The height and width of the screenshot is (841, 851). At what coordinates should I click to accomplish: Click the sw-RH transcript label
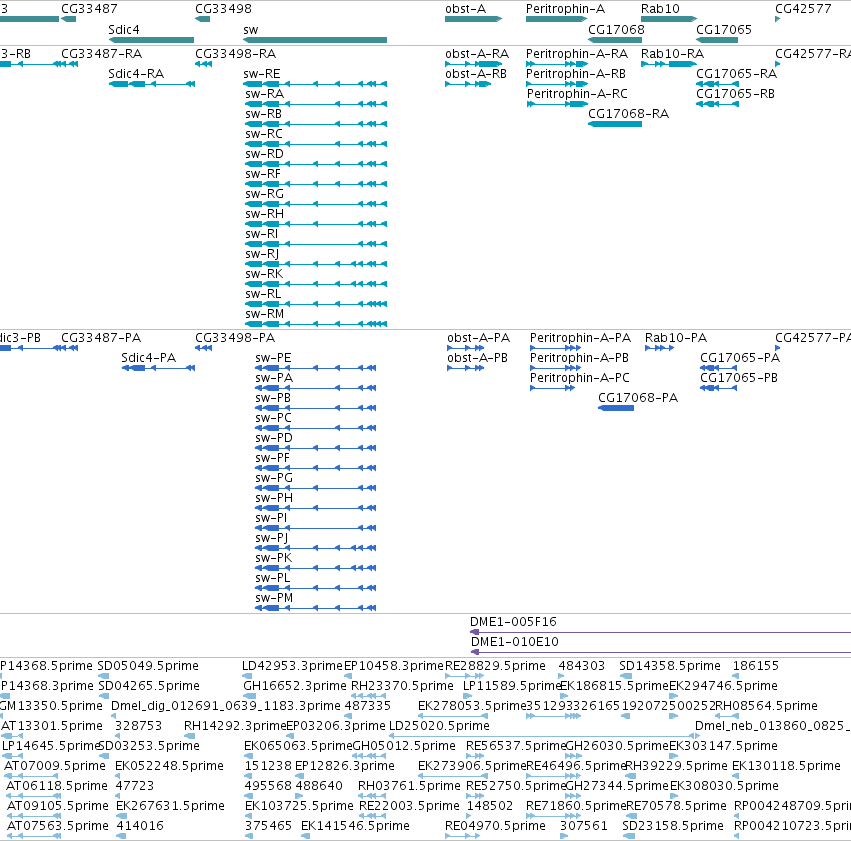[264, 214]
